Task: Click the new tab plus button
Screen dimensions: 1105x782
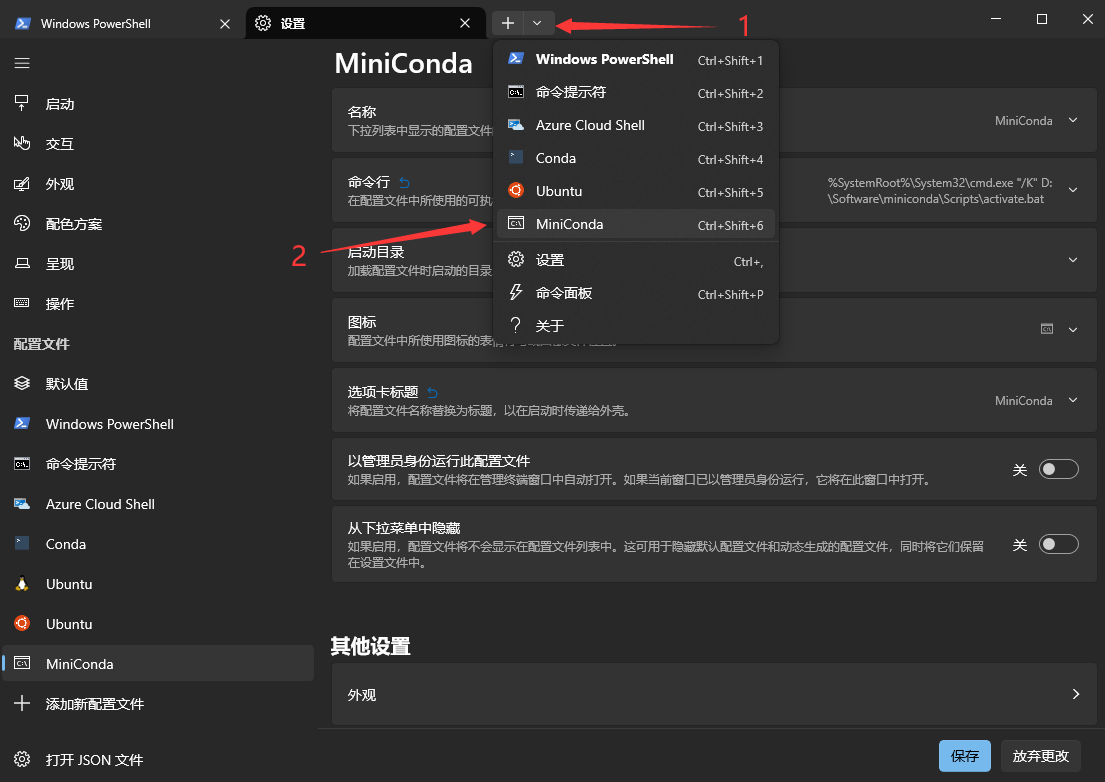Action: point(507,23)
